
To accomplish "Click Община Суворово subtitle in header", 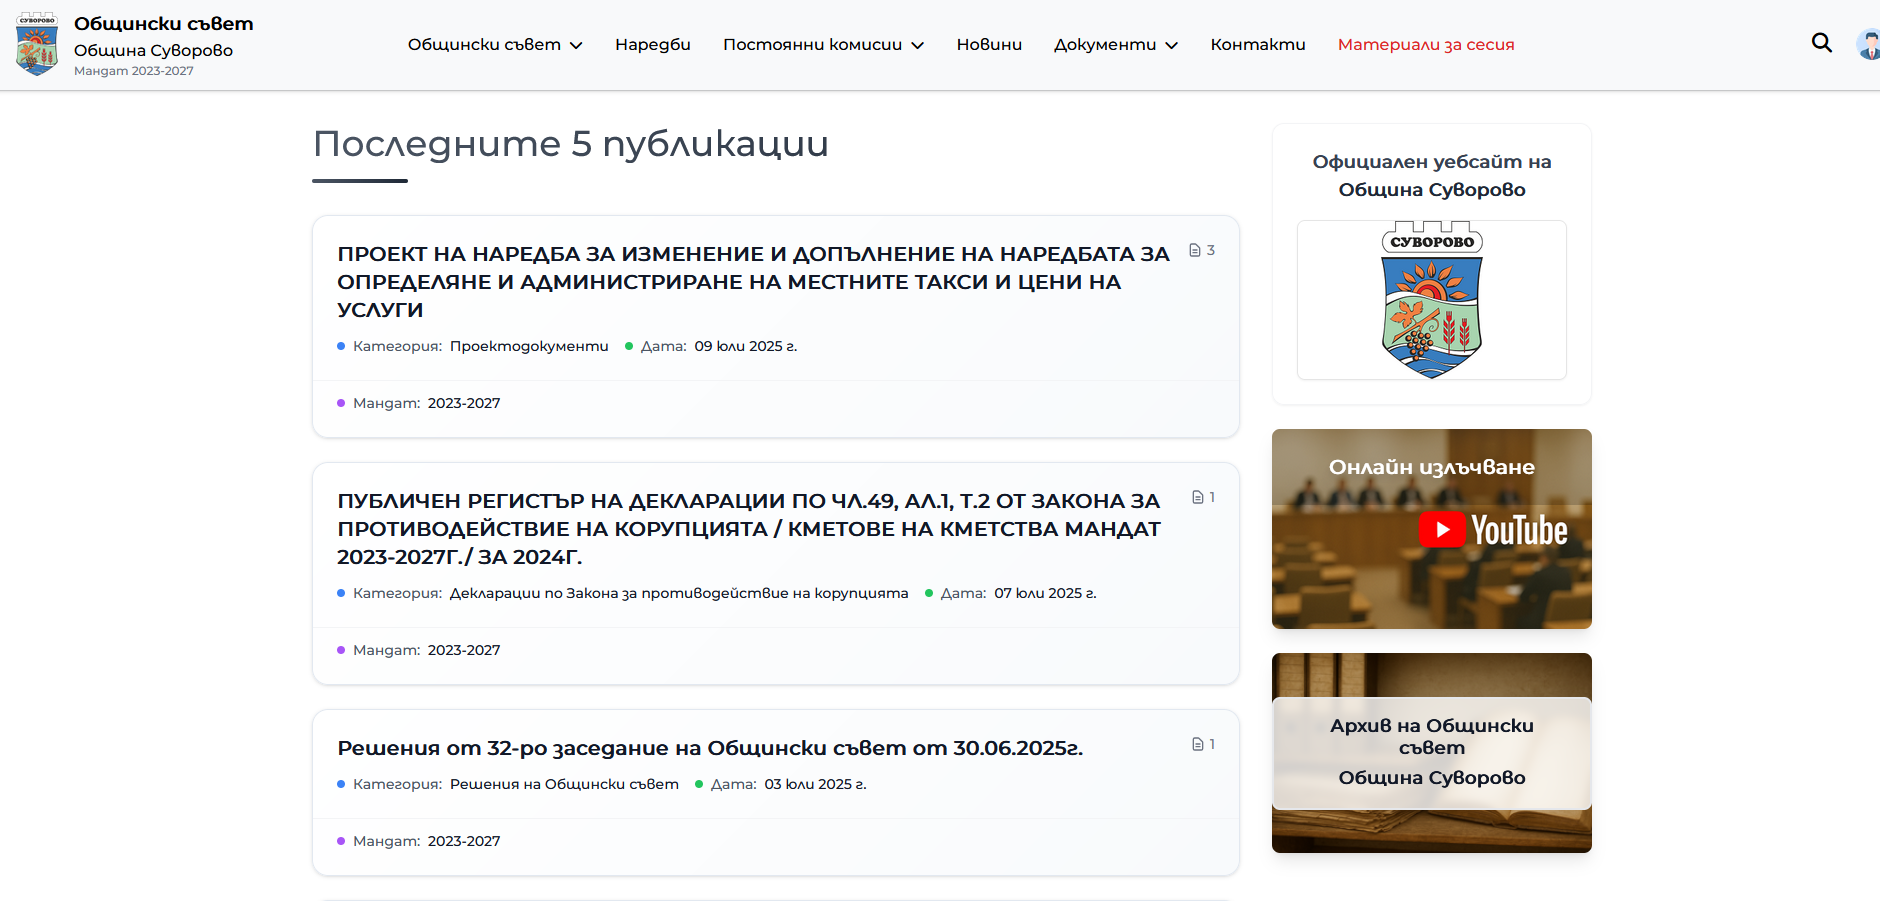I will point(153,50).
